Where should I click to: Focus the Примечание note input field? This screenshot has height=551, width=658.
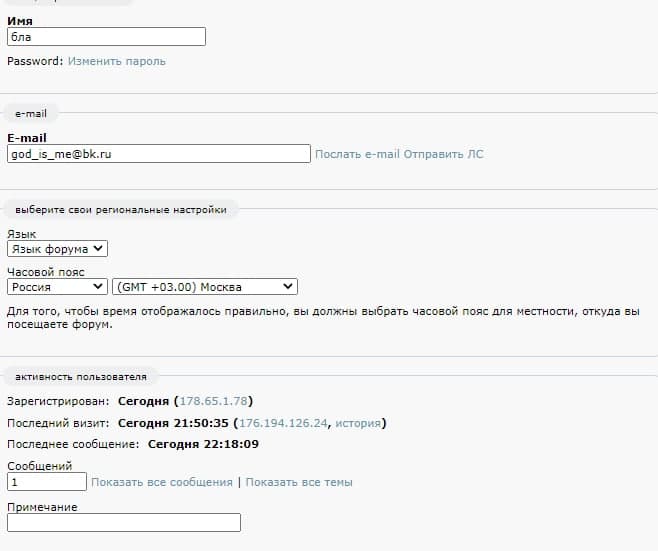[x=124, y=522]
